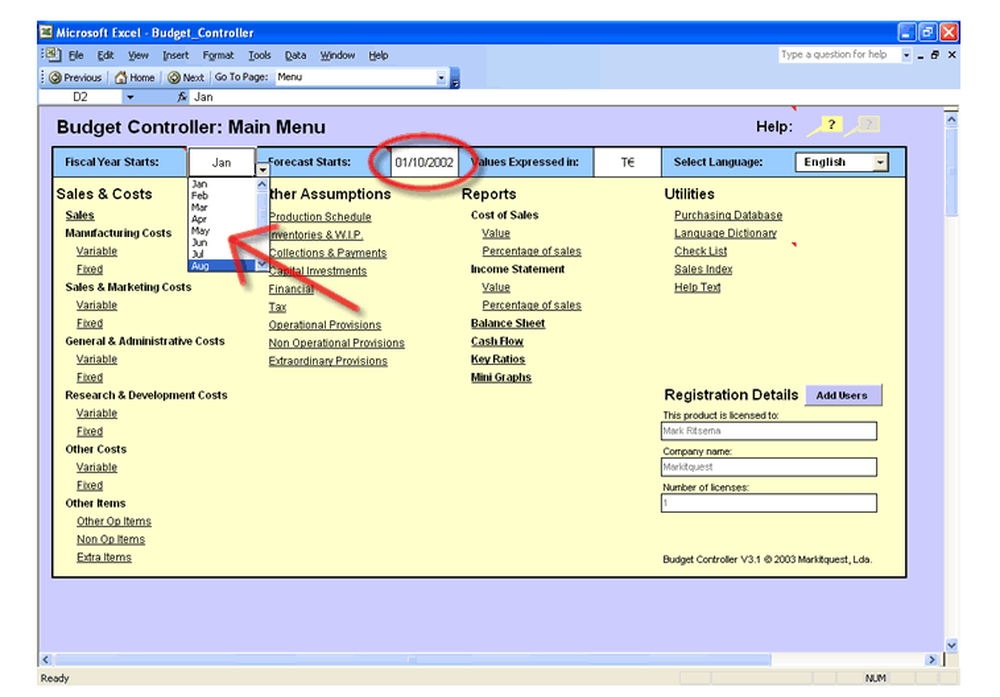Choose Feb in the fiscal year list

tap(200, 196)
